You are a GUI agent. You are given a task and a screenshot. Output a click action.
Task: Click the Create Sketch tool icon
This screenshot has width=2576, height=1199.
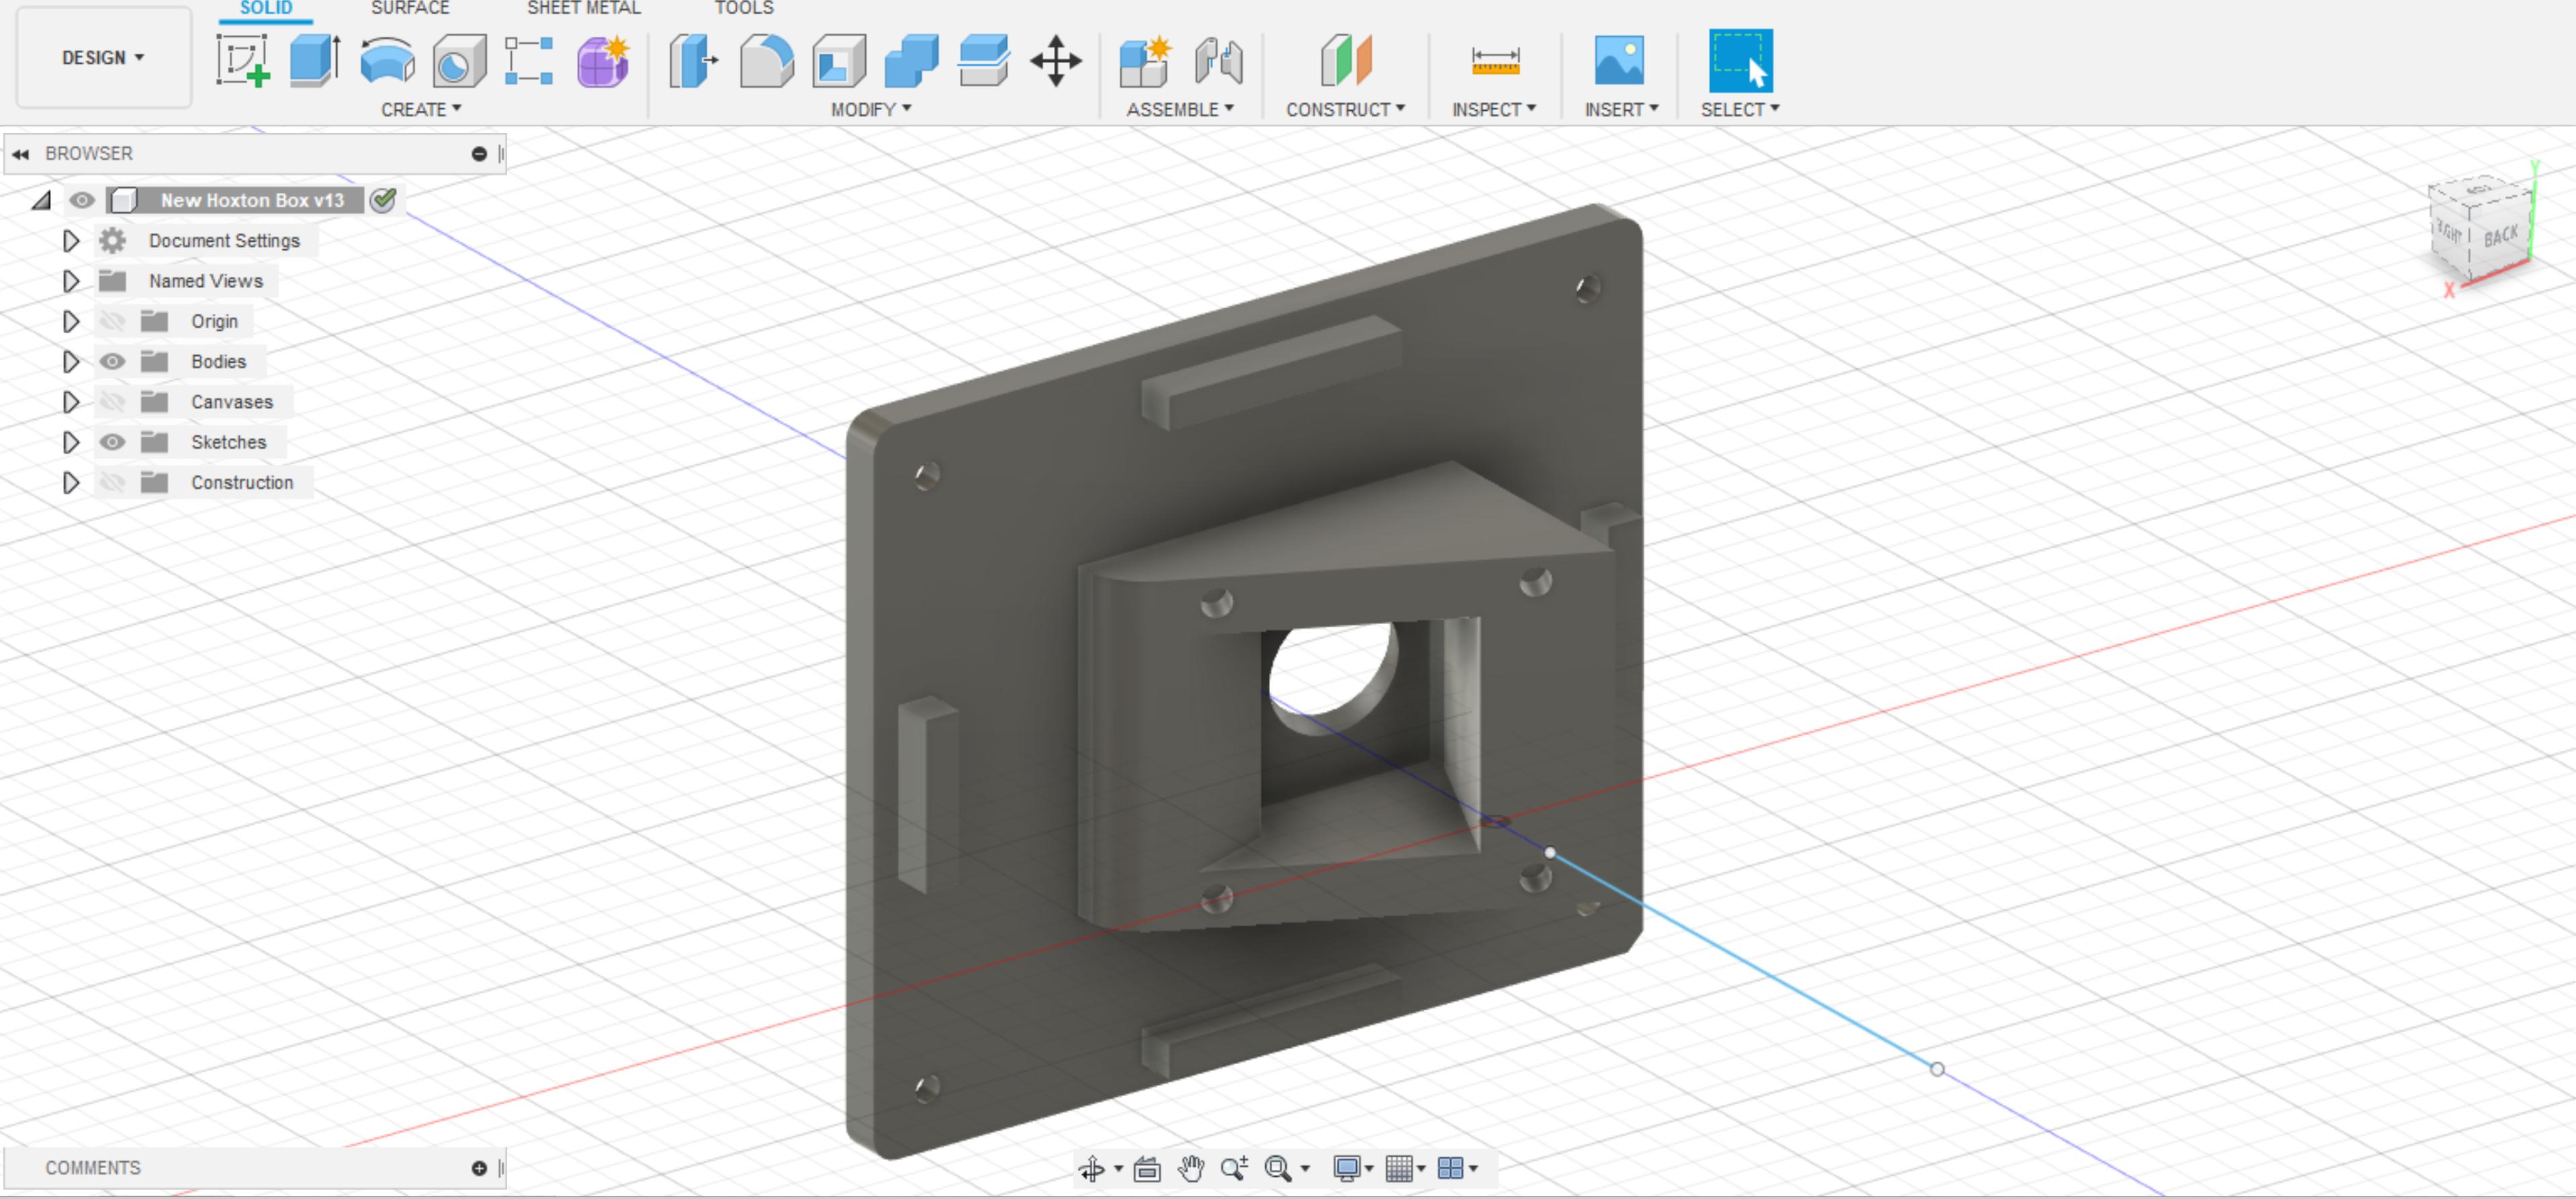[x=243, y=61]
